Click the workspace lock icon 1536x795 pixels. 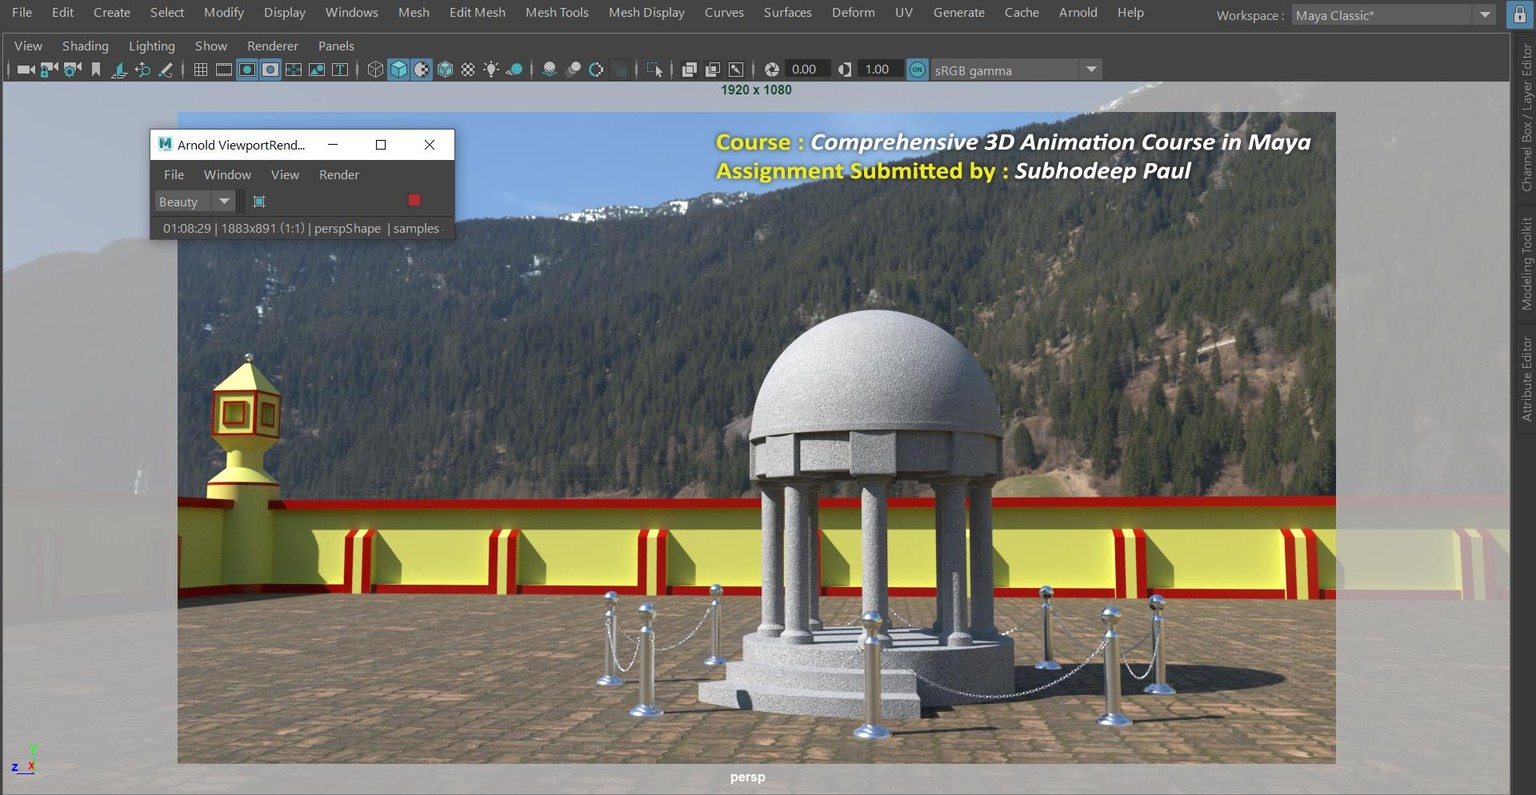point(1519,14)
